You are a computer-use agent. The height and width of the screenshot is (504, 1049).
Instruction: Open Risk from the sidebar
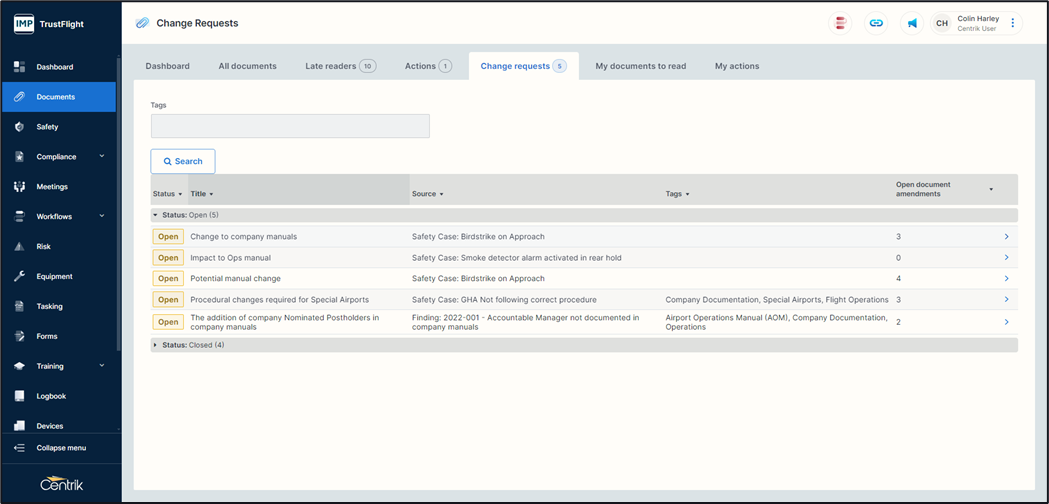(43, 246)
